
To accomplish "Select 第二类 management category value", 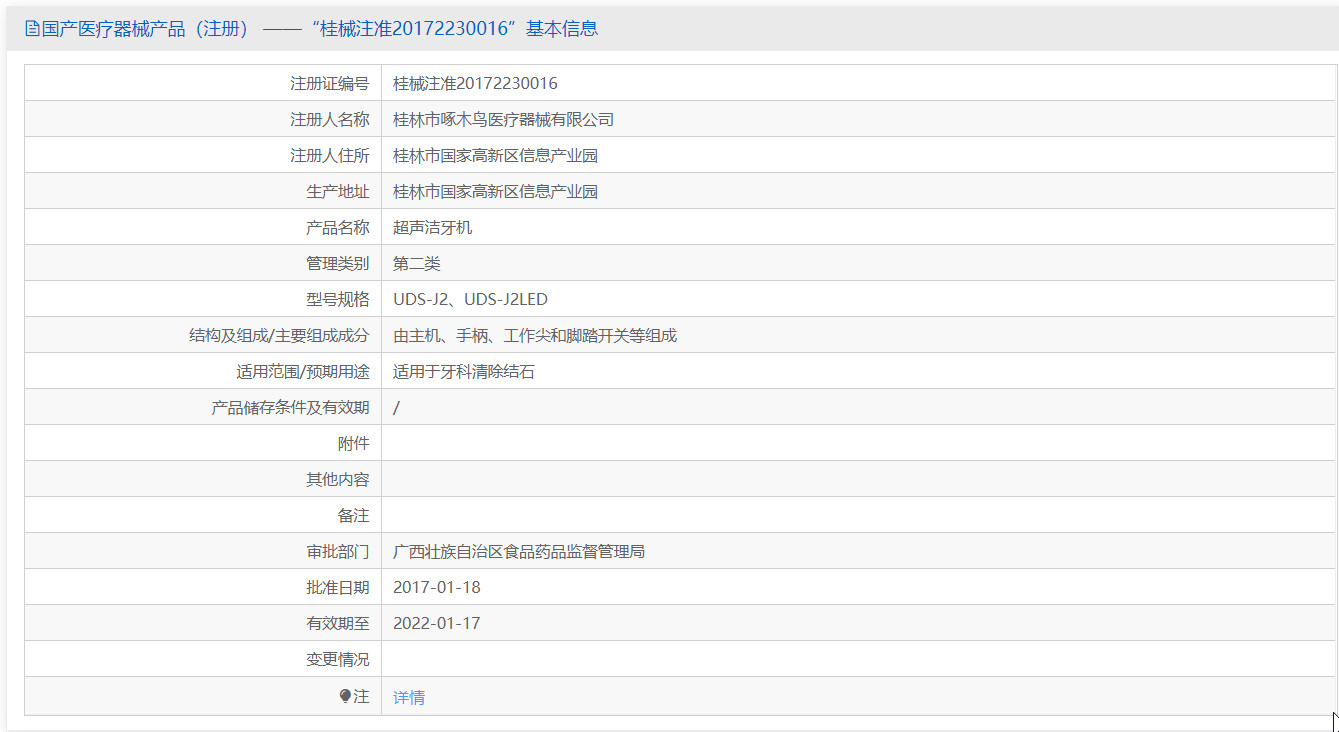I will pos(416,263).
